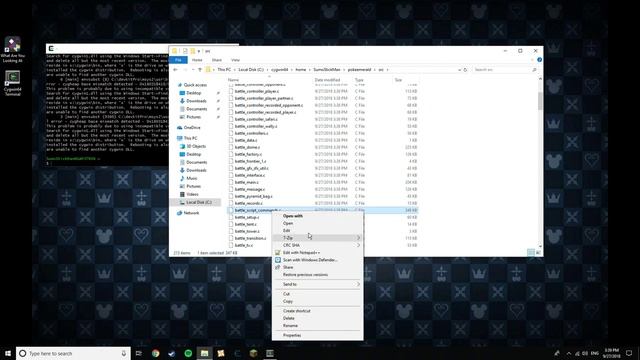Switch to the details view icon in status bar
640x360 pixels.
pyautogui.click(x=531, y=253)
